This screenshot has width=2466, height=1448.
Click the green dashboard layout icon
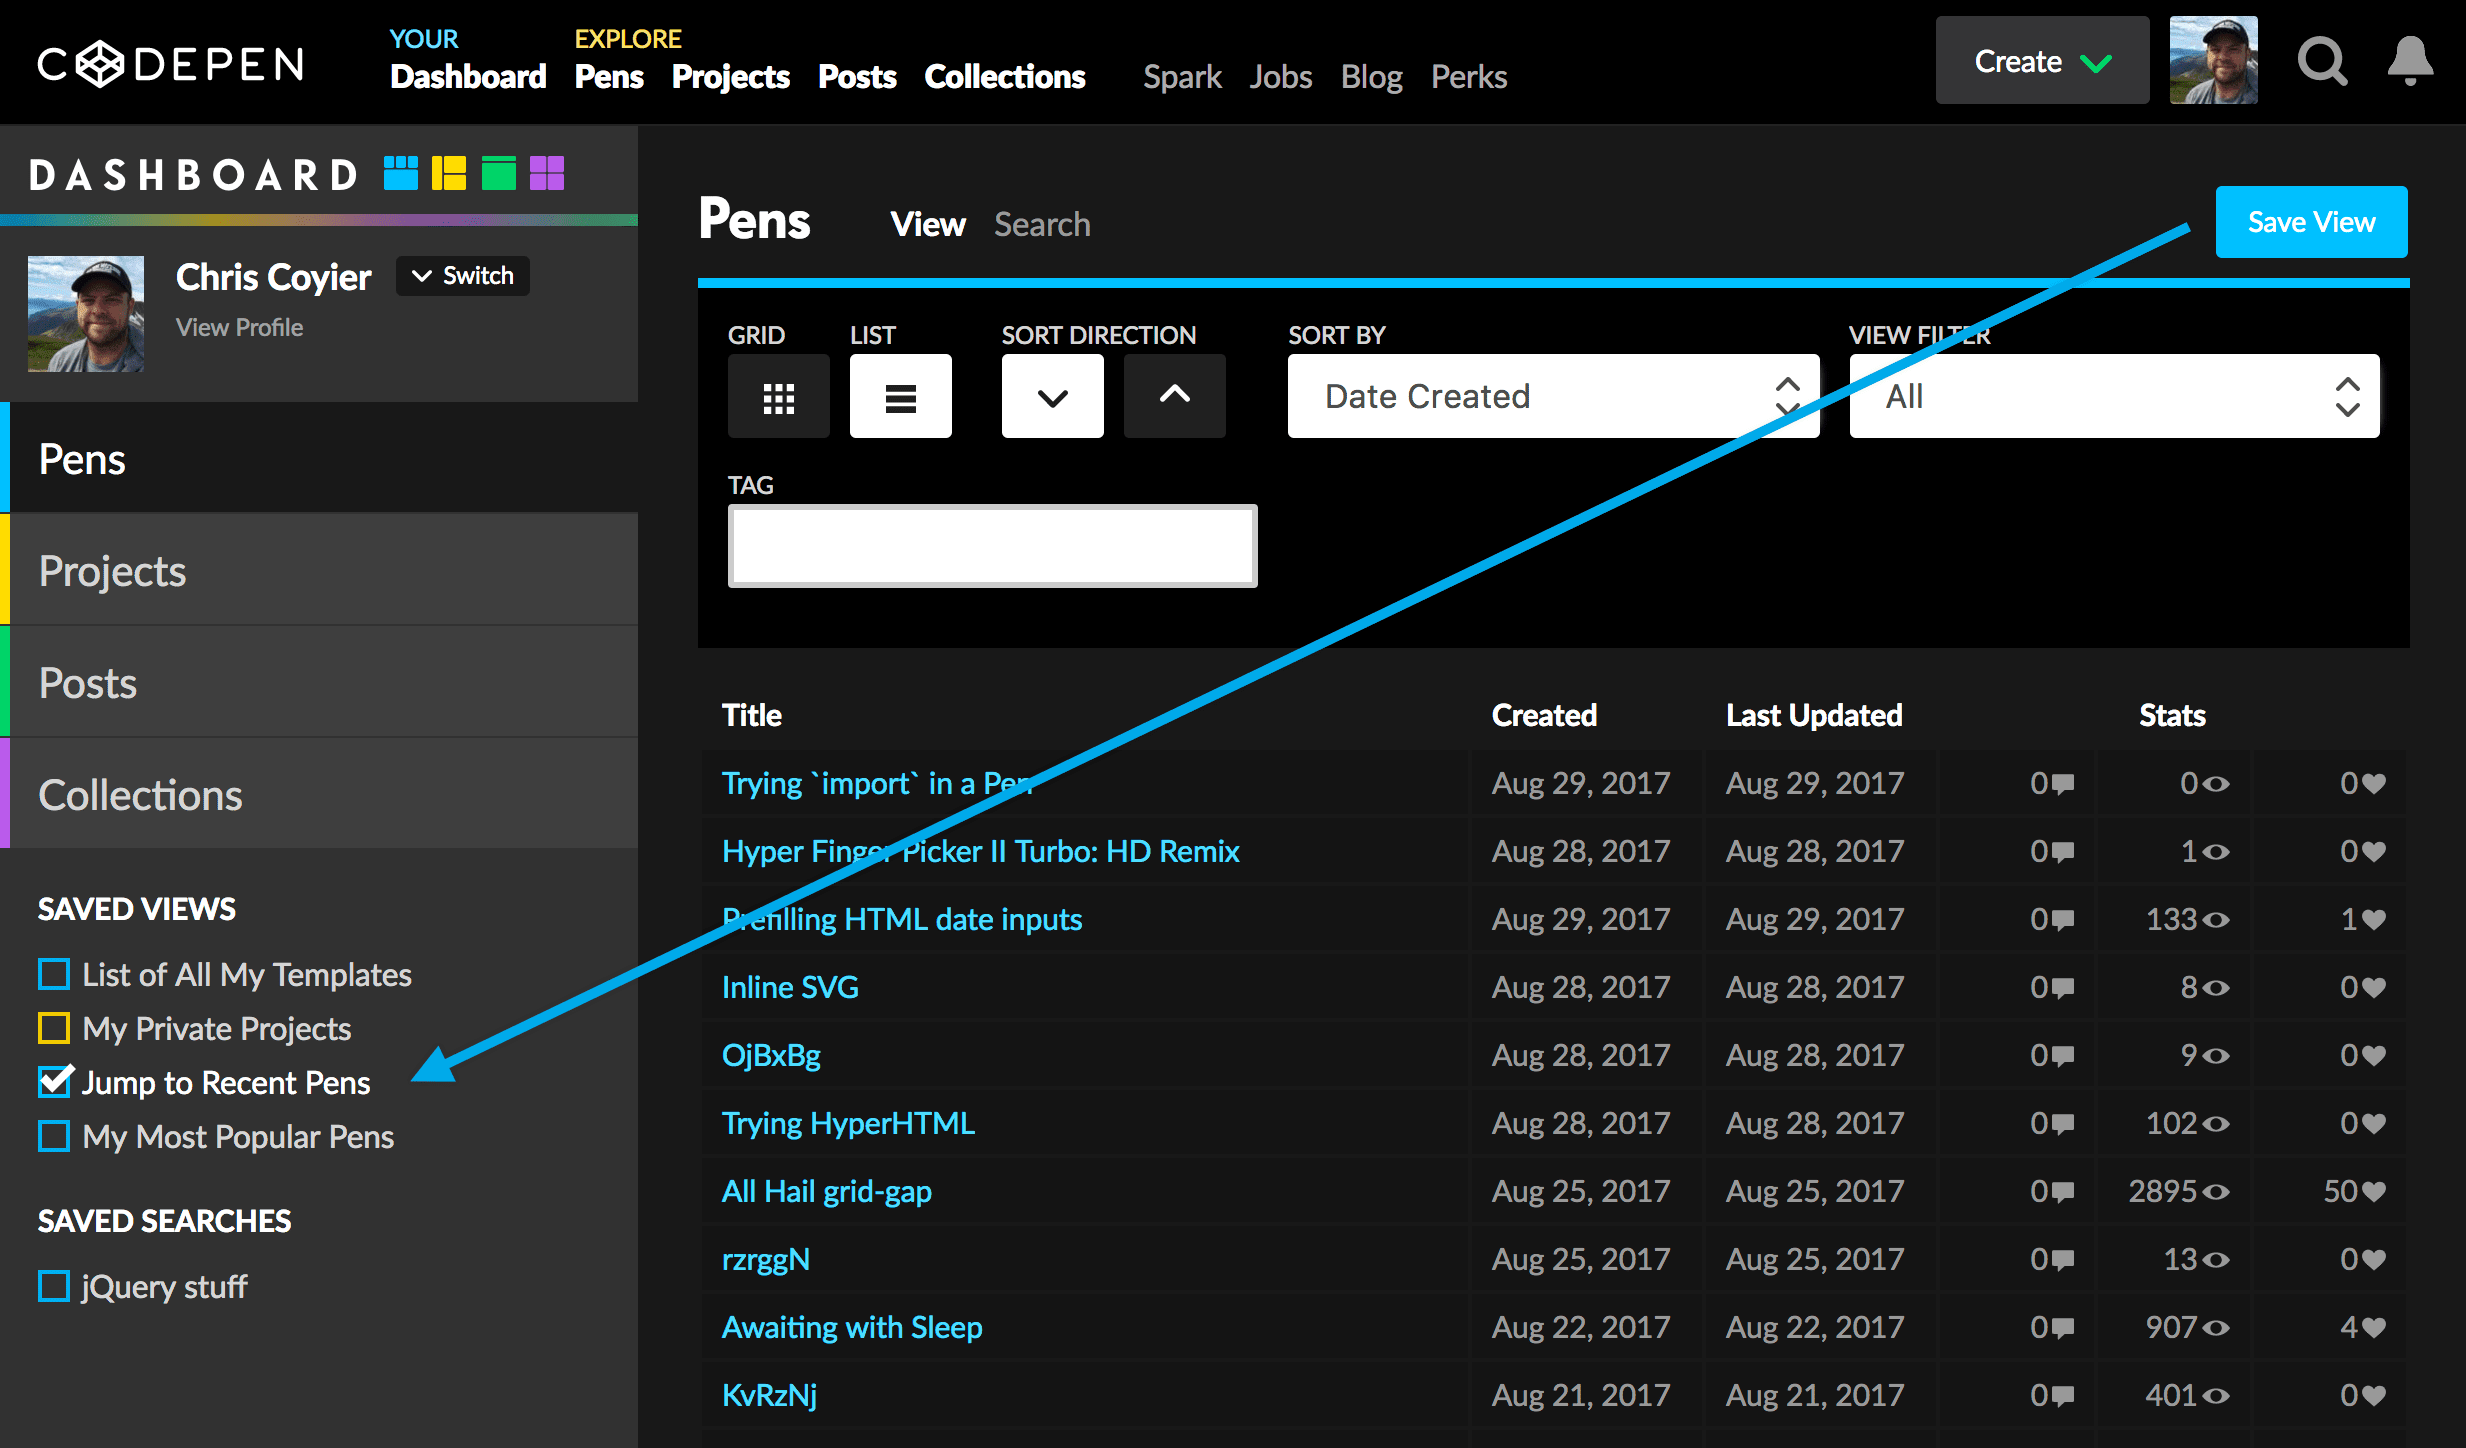tap(498, 173)
